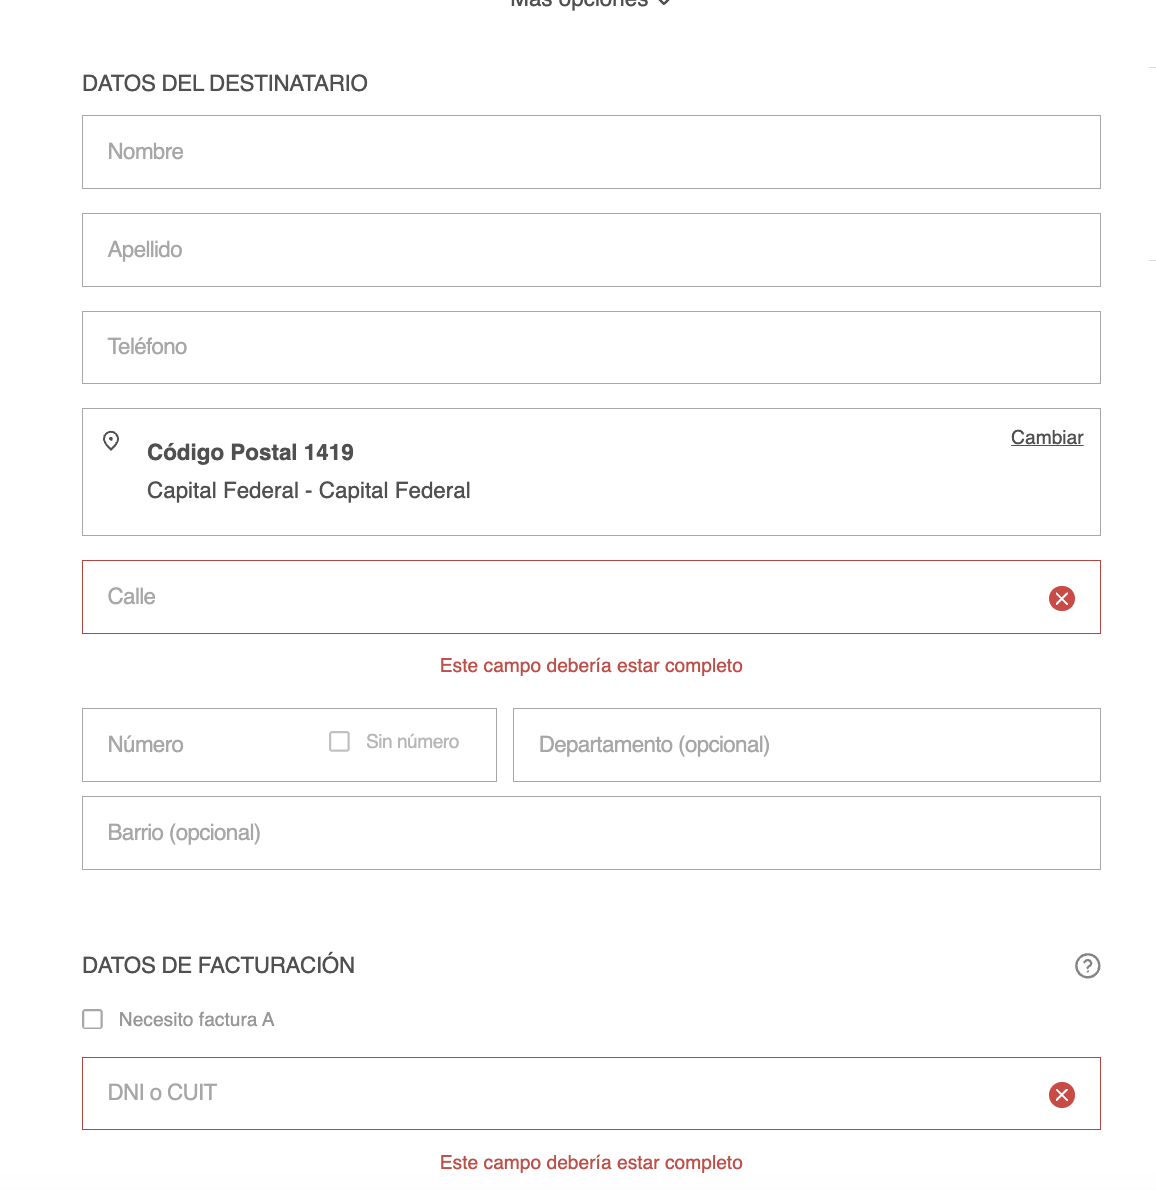Open the billing help question mark icon
Viewport: 1156px width, 1190px height.
(x=1087, y=966)
